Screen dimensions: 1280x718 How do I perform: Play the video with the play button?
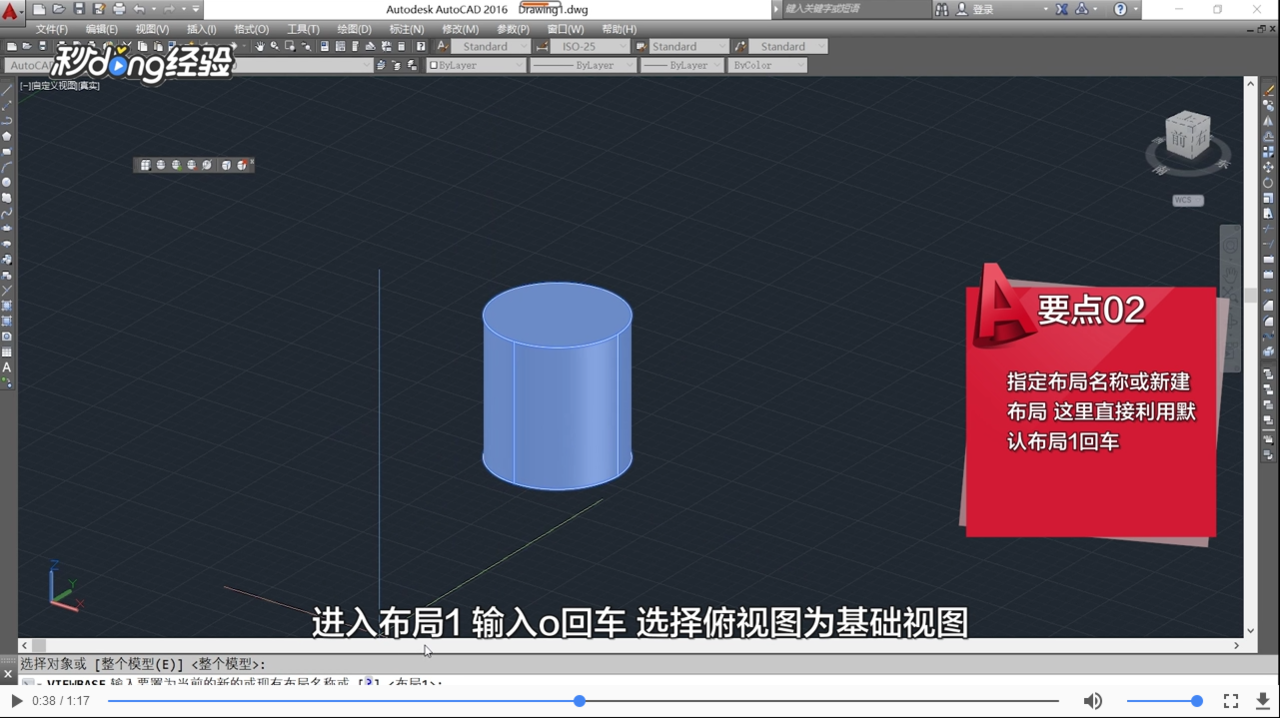tap(16, 701)
